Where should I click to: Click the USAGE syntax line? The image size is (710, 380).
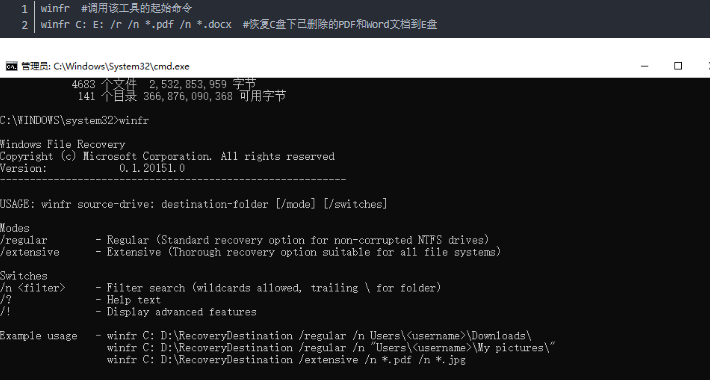coord(194,204)
